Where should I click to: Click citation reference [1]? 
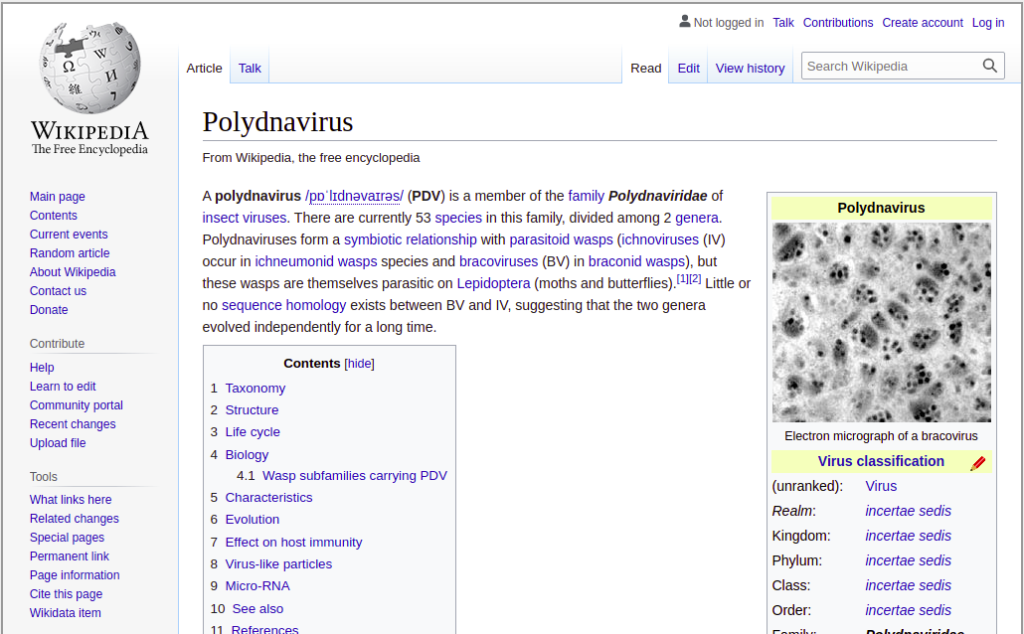pyautogui.click(x=682, y=279)
